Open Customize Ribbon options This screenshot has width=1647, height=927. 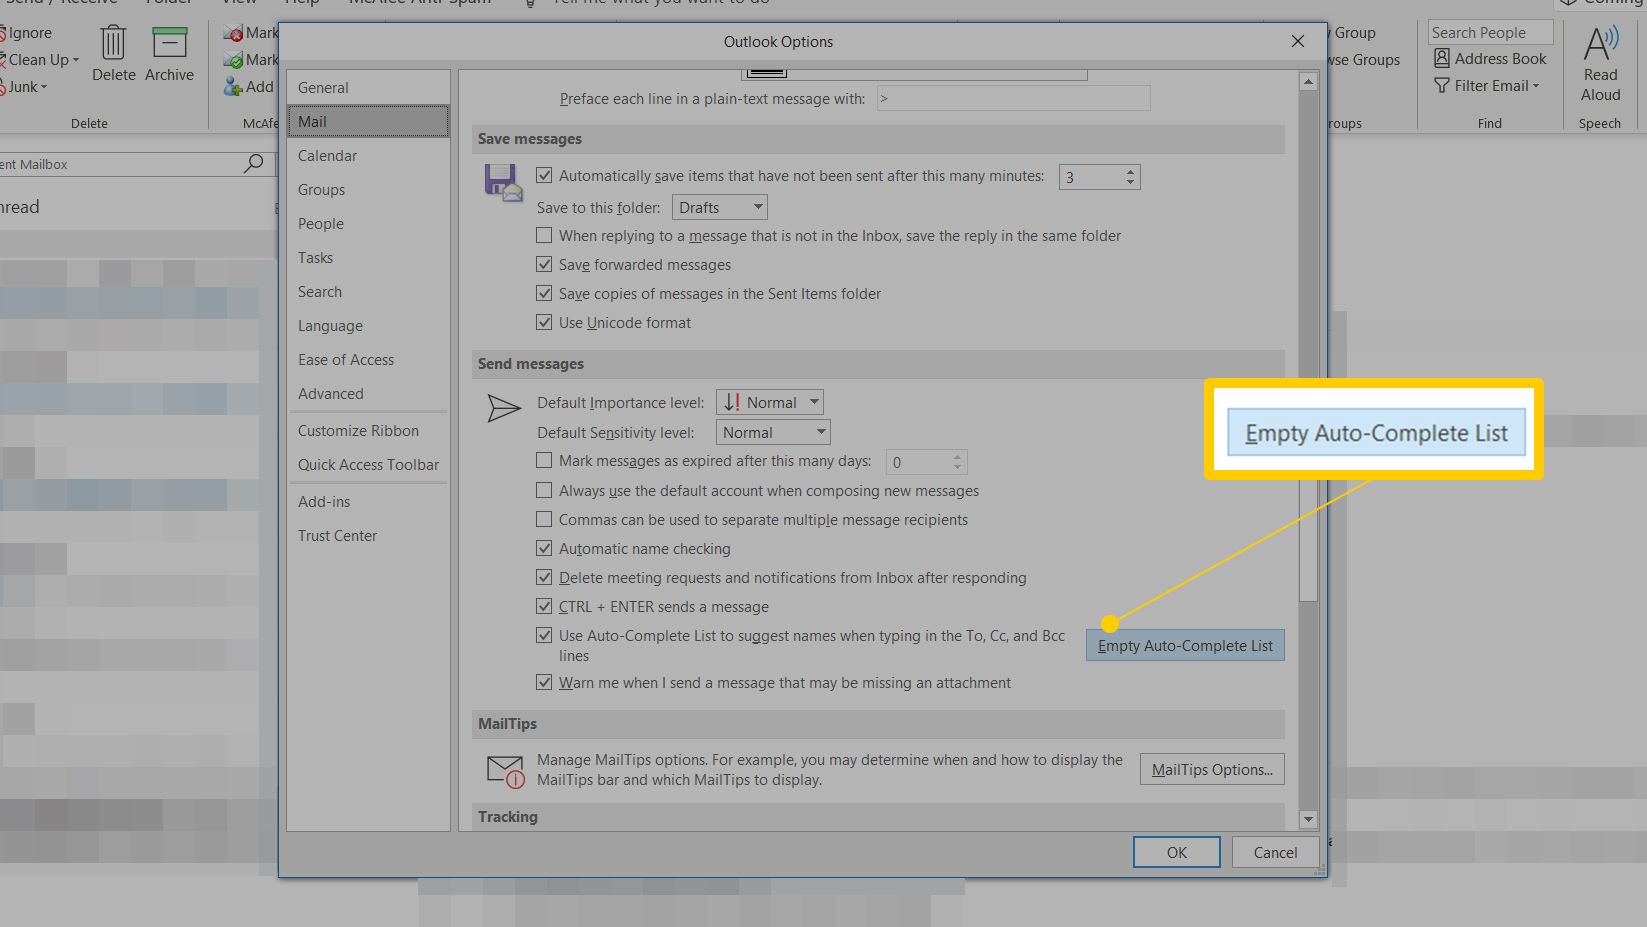[368, 431]
